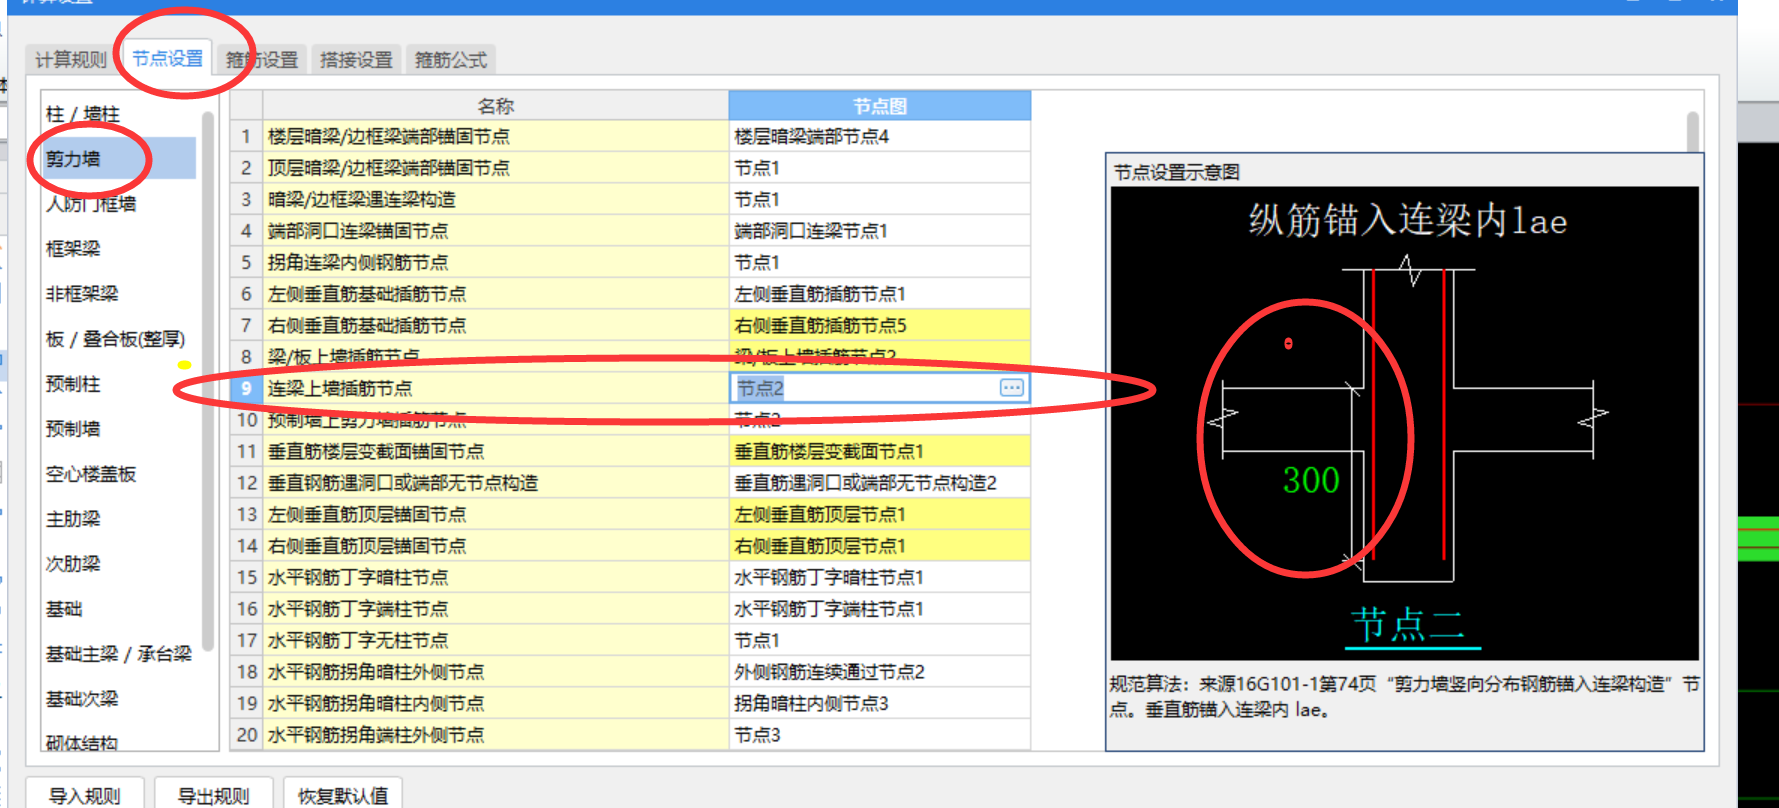
Task: Select row 17 水平钢筋丁字无柱节点
Action: [496, 640]
